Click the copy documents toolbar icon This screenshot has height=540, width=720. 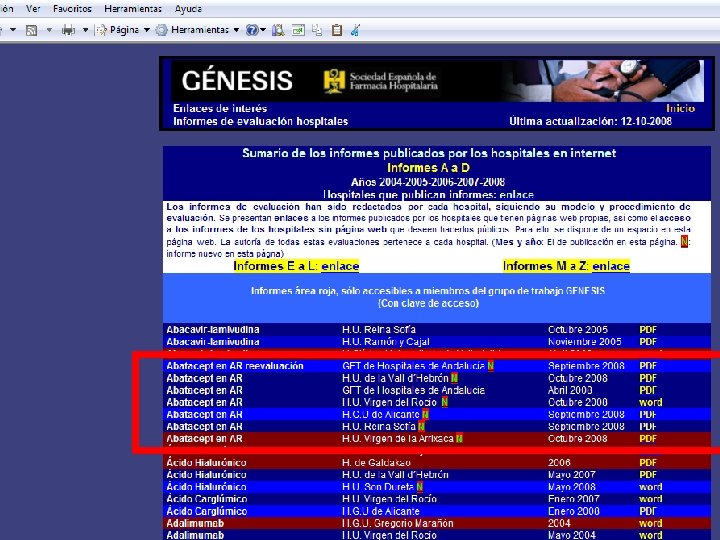pyautogui.click(x=317, y=30)
